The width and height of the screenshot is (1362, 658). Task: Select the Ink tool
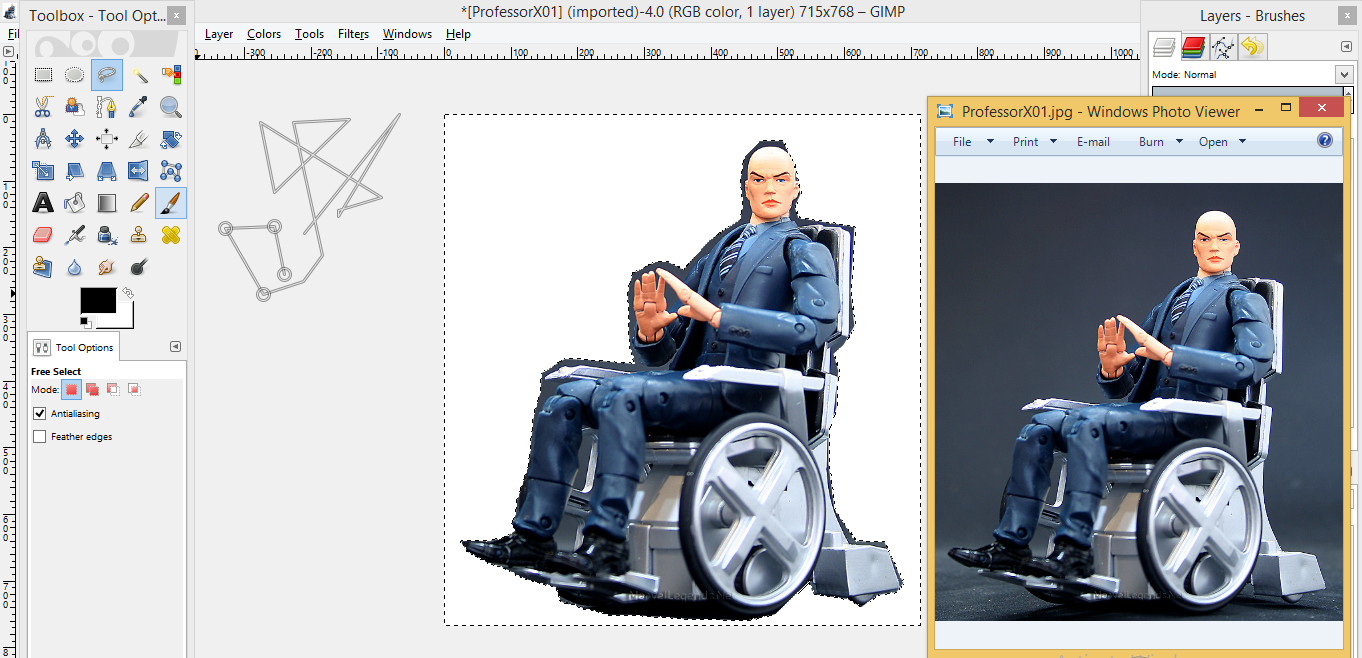pos(107,235)
